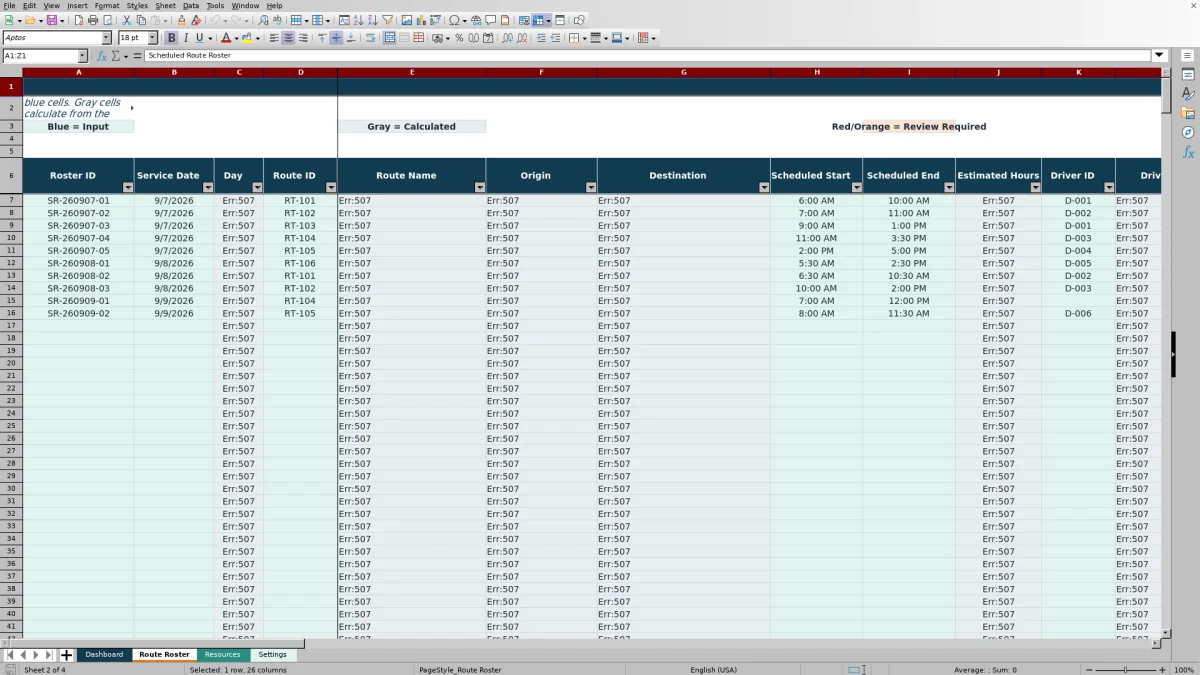Viewport: 1200px width, 675px height.
Task: Select row 7 header
Action: (x=11, y=200)
